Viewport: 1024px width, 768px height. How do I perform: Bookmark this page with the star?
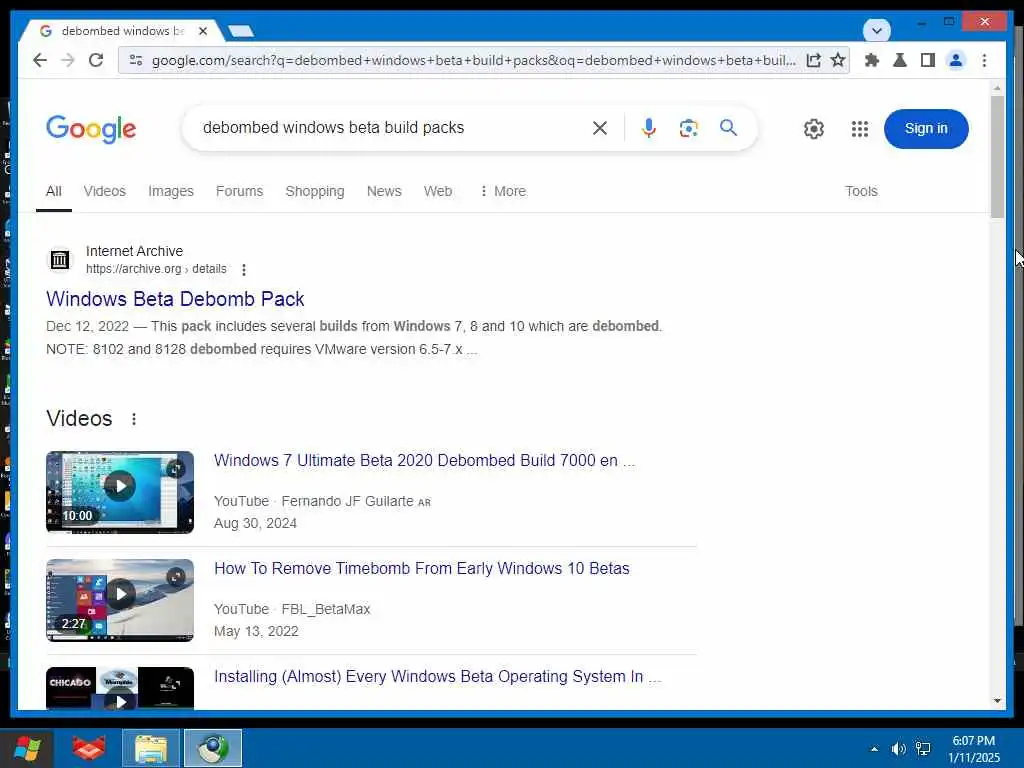pos(838,61)
